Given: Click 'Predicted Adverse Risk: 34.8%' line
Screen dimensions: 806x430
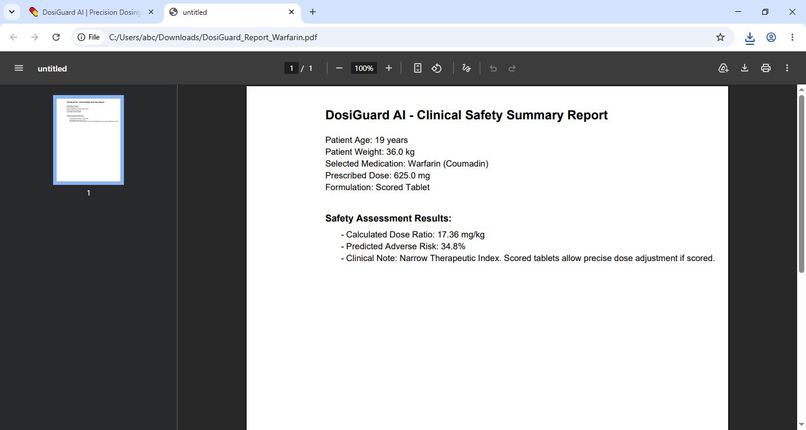Looking at the screenshot, I should 403,246.
